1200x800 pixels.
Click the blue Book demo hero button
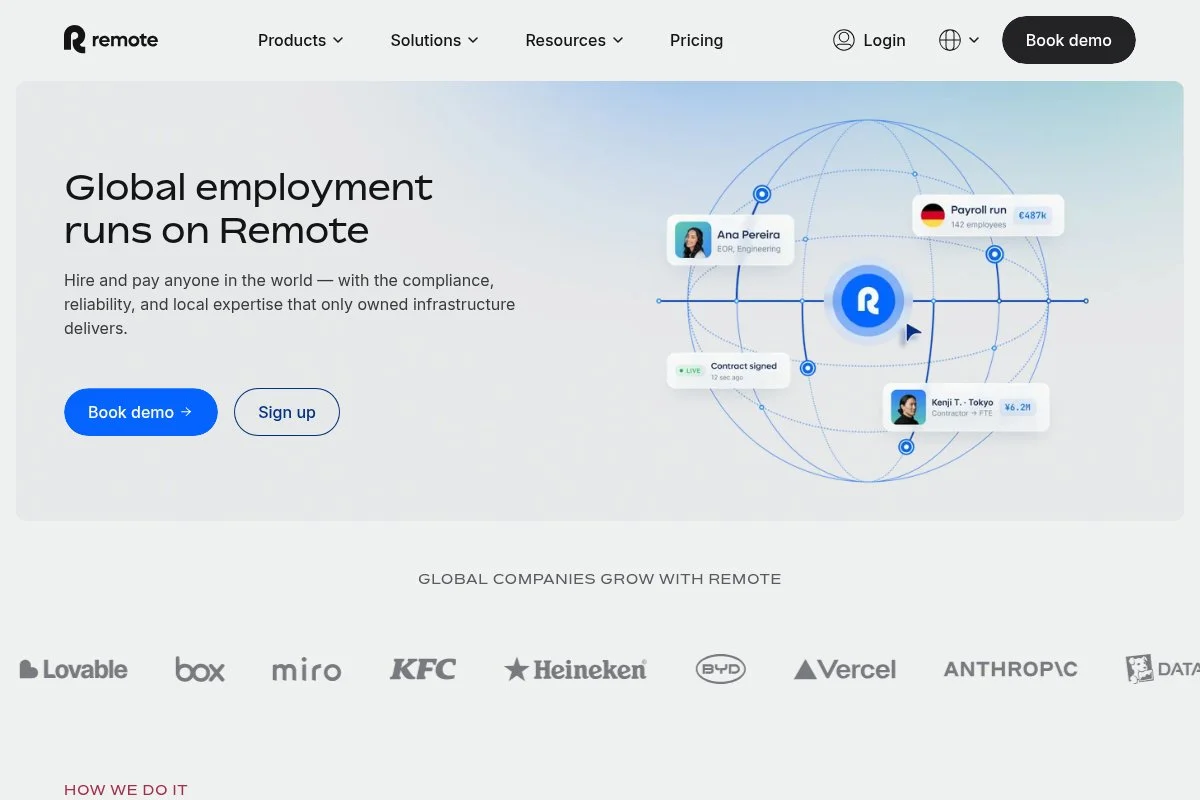coord(141,412)
